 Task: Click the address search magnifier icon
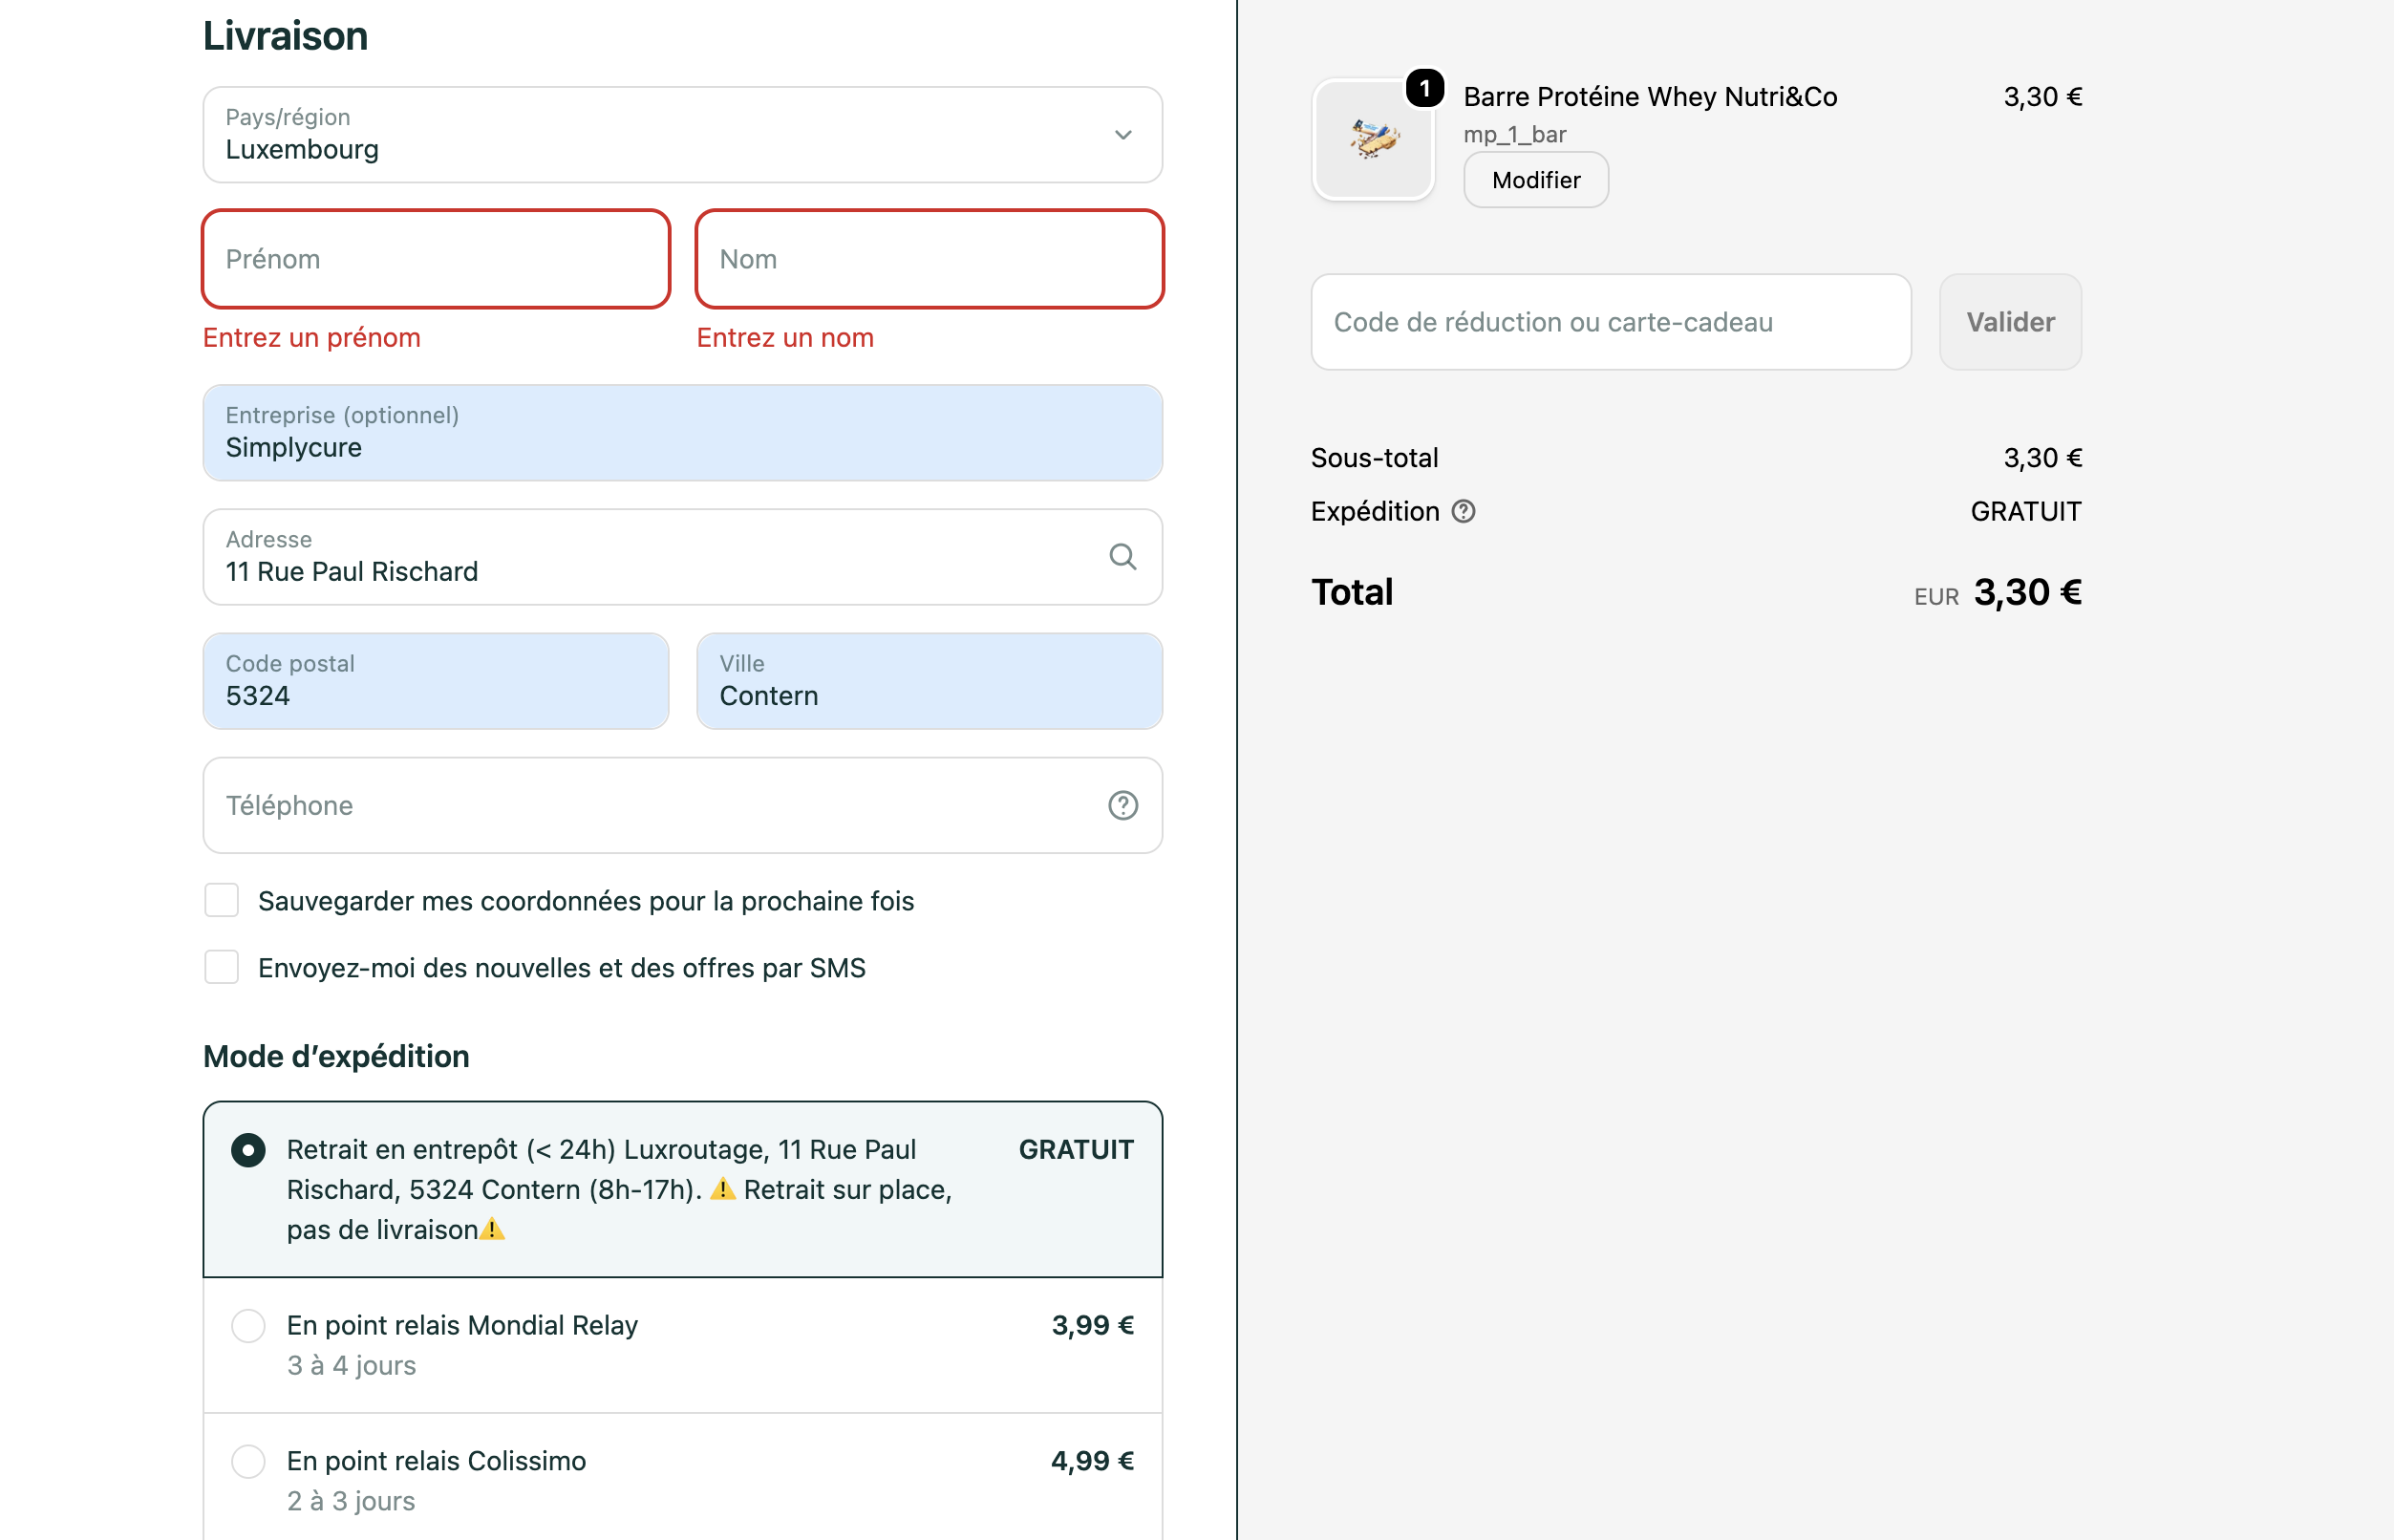1122,557
